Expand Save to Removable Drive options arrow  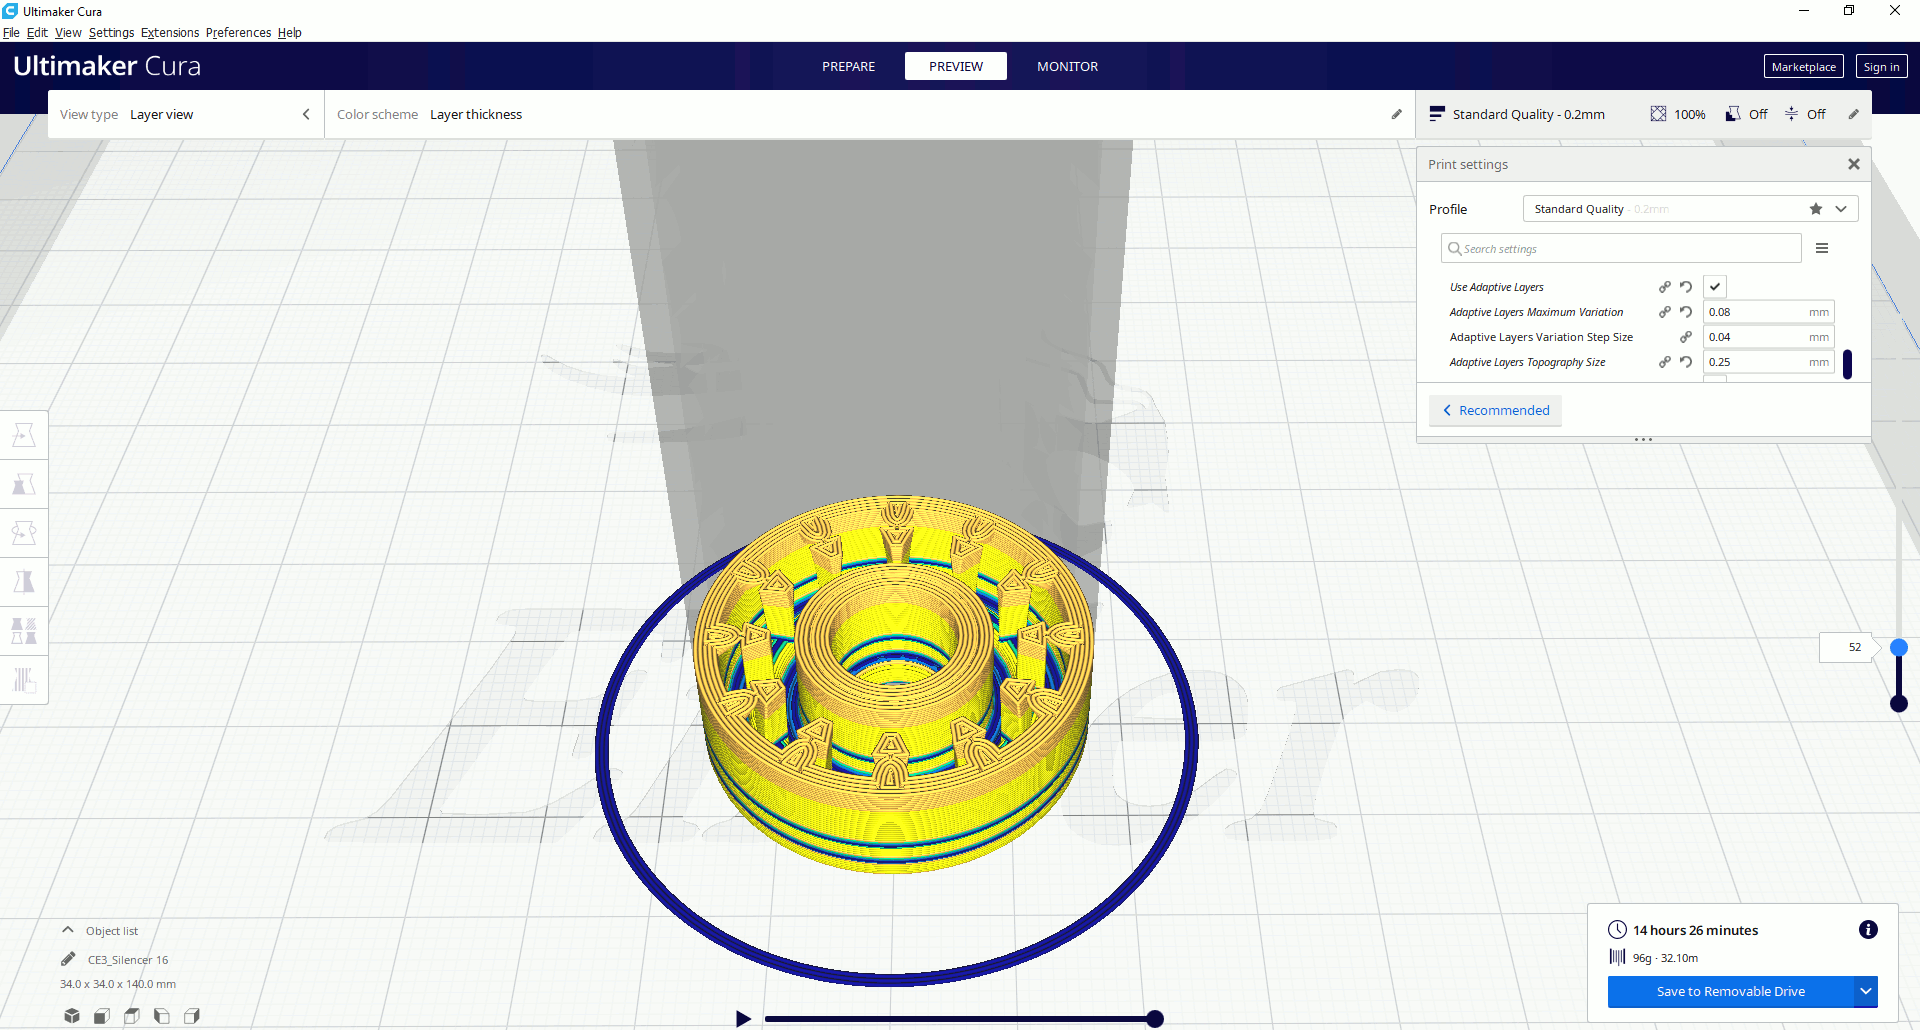coord(1866,992)
